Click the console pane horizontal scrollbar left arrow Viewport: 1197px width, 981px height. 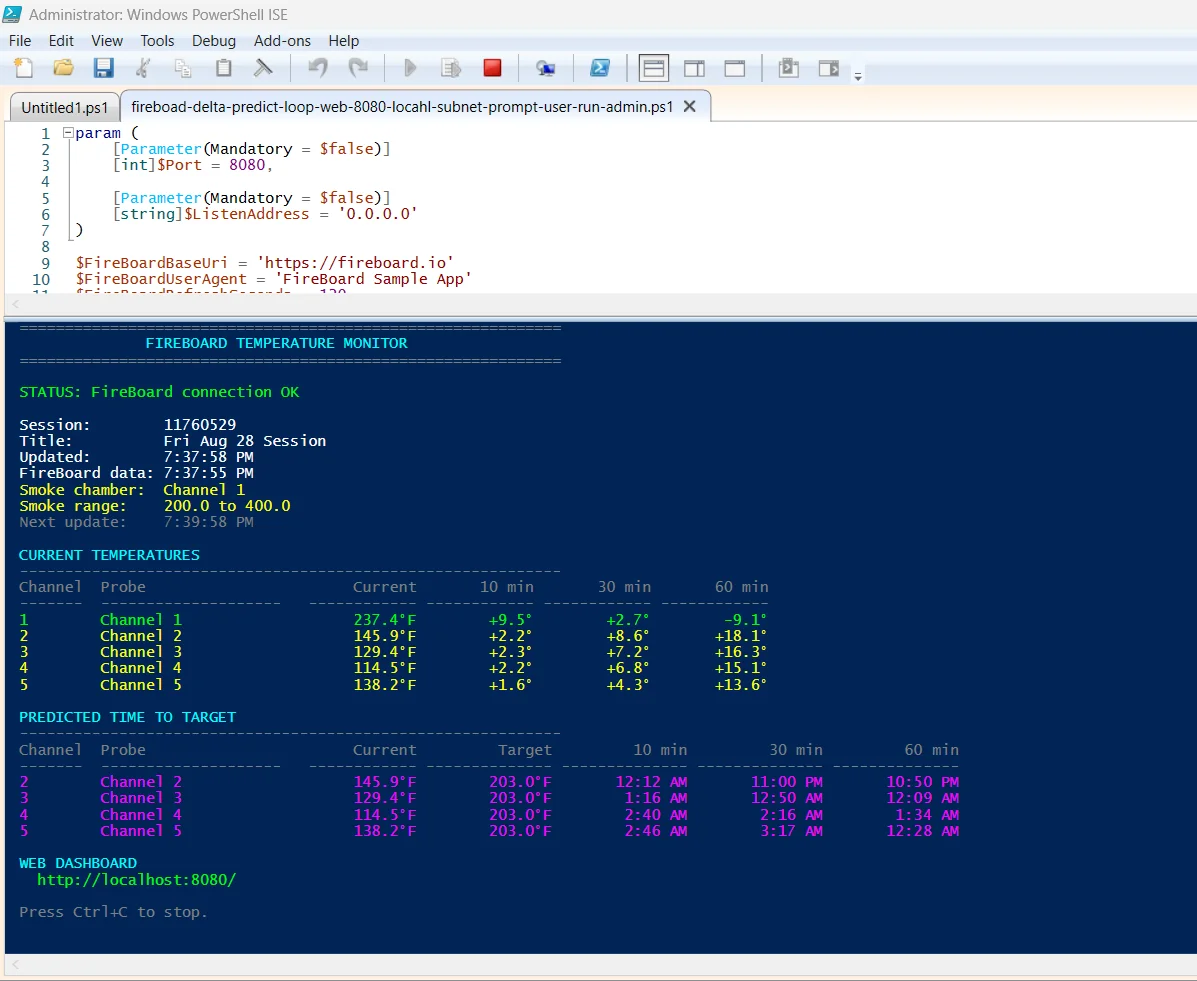(15, 965)
